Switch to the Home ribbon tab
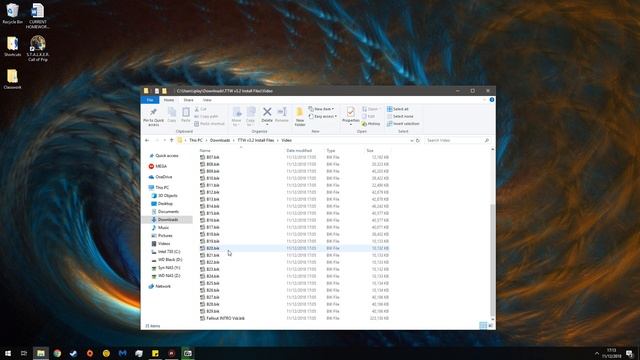Image resolution: width=640 pixels, height=360 pixels. (x=169, y=100)
